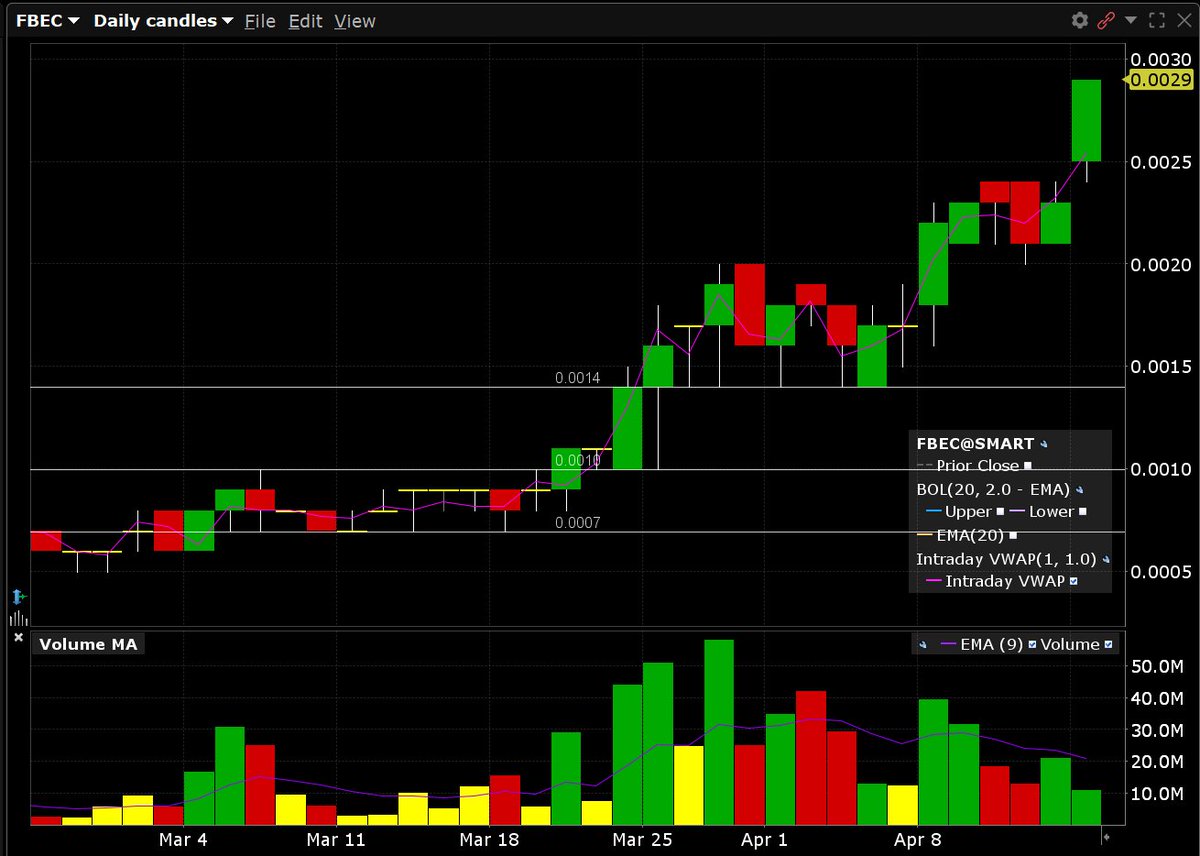
Task: Click the wrench in the Volume MA legend
Action: pyautogui.click(x=922, y=645)
